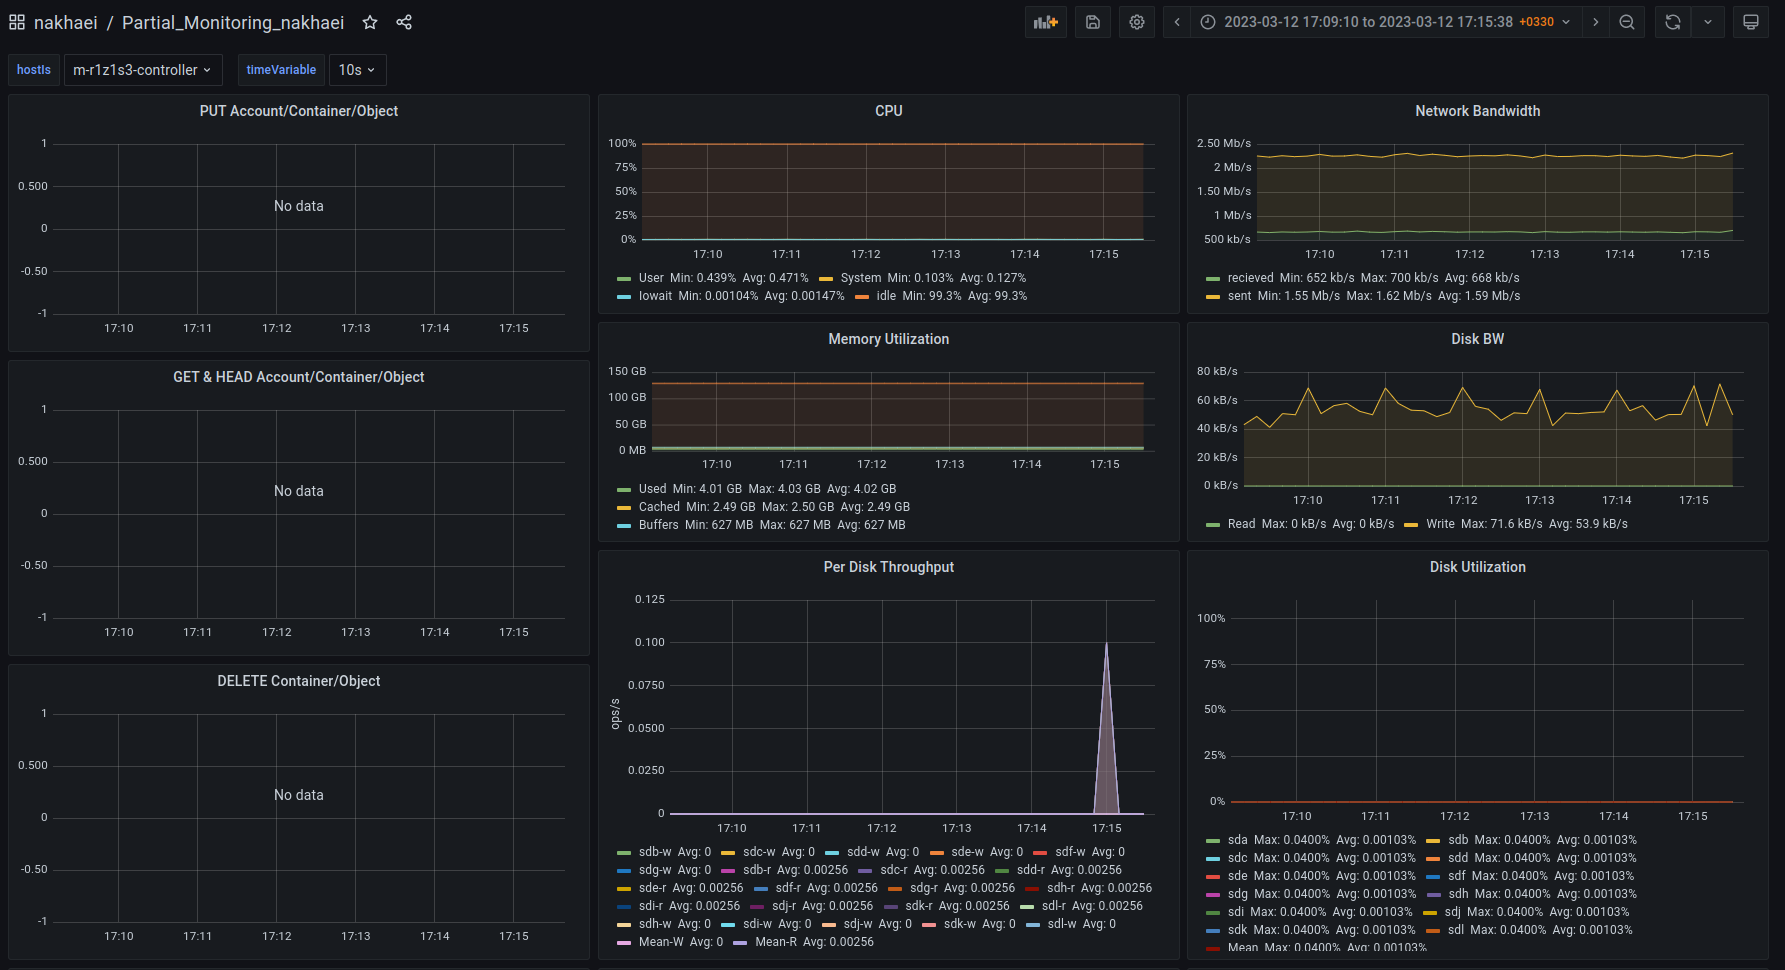Save the dashboard using the disk icon
The width and height of the screenshot is (1785, 970).
pyautogui.click(x=1093, y=22)
